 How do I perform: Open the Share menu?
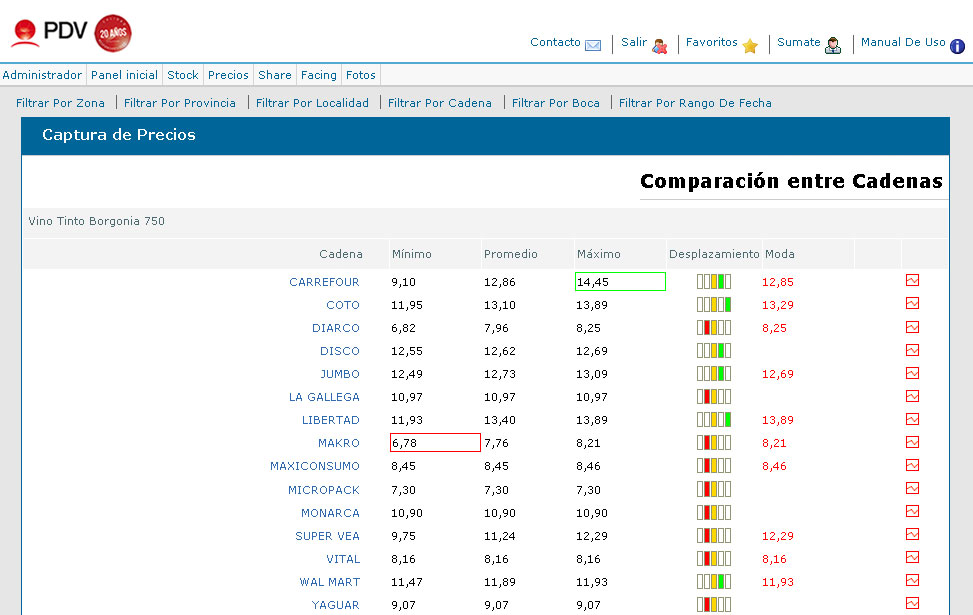274,75
